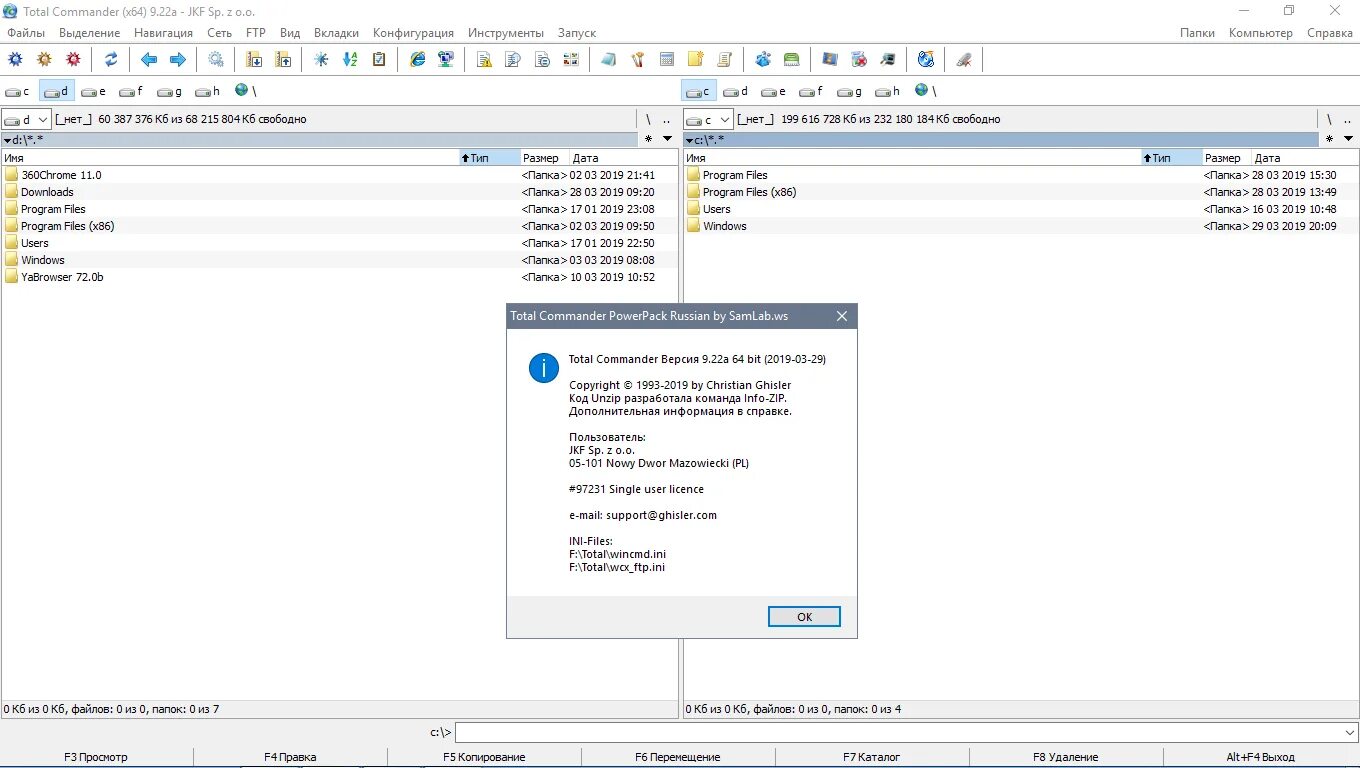Expand right panel directory history arrow
Image resolution: width=1360 pixels, height=768 pixels.
tap(1350, 139)
